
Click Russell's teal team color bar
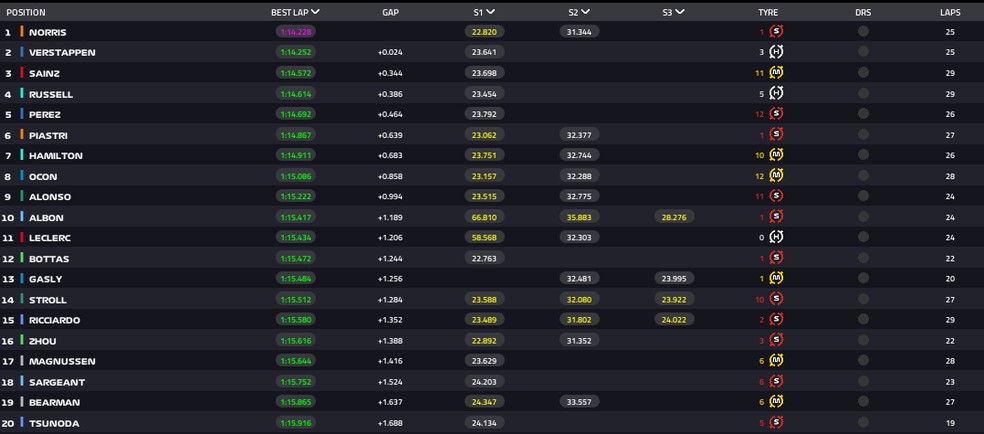pos(22,93)
